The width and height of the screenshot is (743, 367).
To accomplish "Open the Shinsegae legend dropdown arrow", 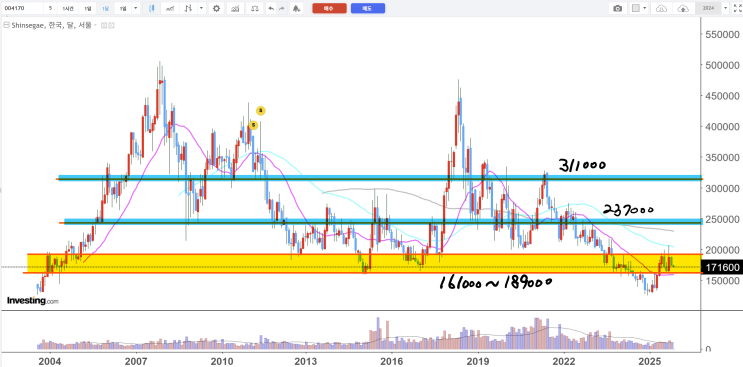I will (96, 25).
